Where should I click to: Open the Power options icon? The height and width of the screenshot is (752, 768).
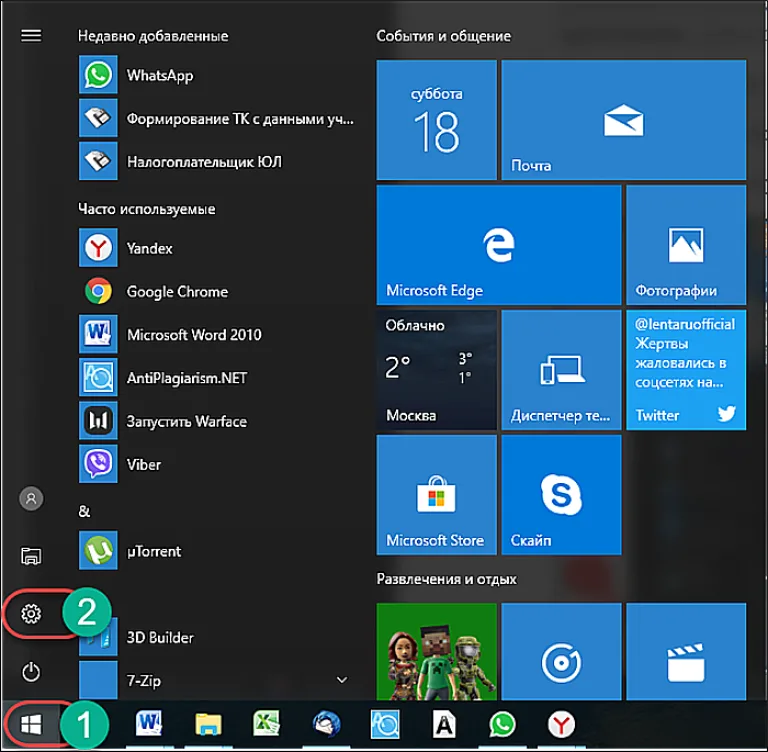tap(31, 672)
